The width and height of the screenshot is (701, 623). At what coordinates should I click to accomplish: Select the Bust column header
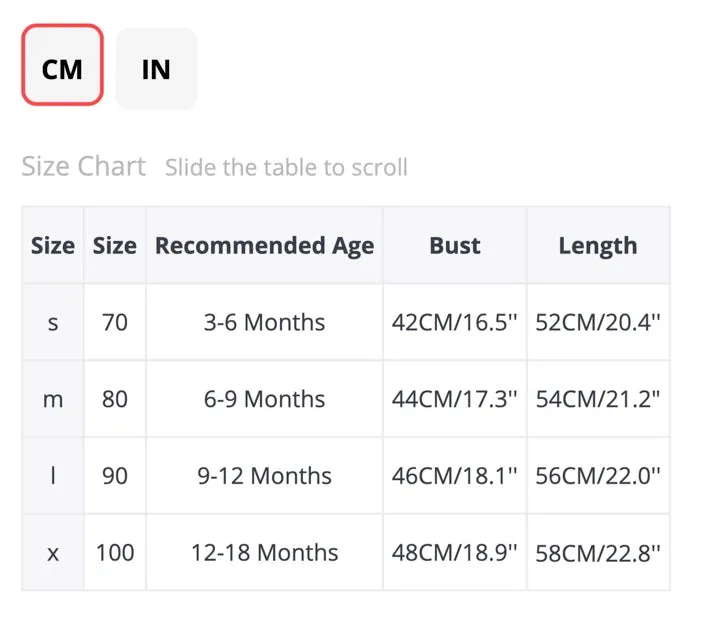(x=455, y=245)
